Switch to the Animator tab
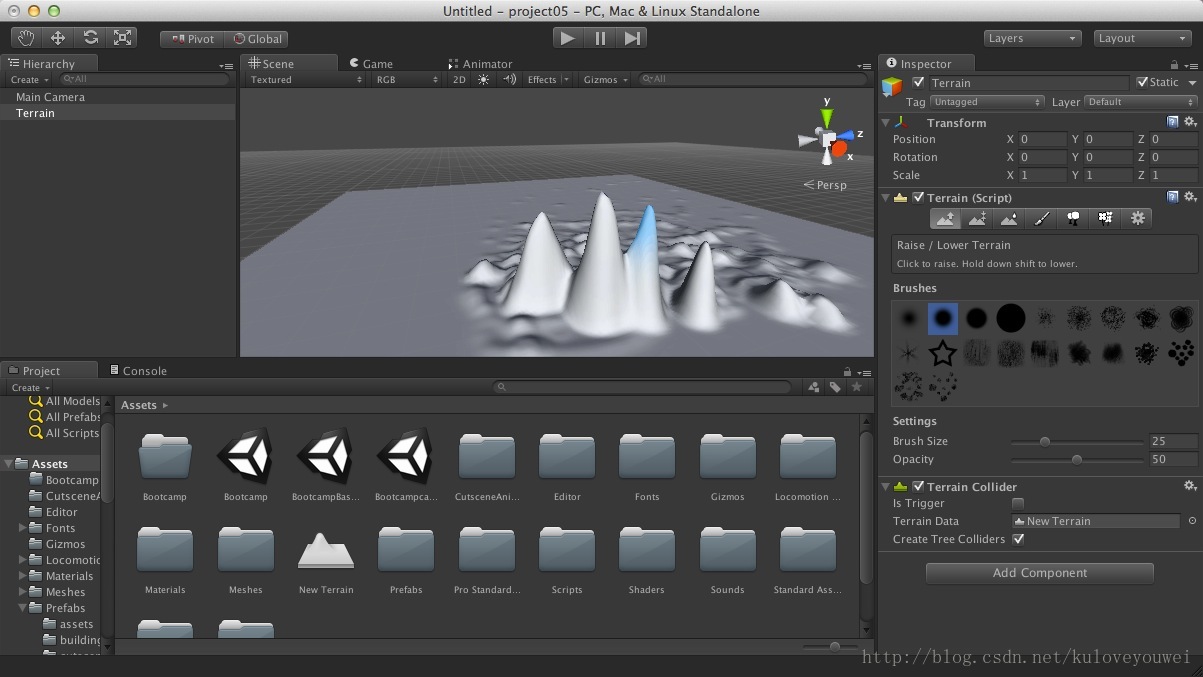The image size is (1203, 677). pos(480,63)
